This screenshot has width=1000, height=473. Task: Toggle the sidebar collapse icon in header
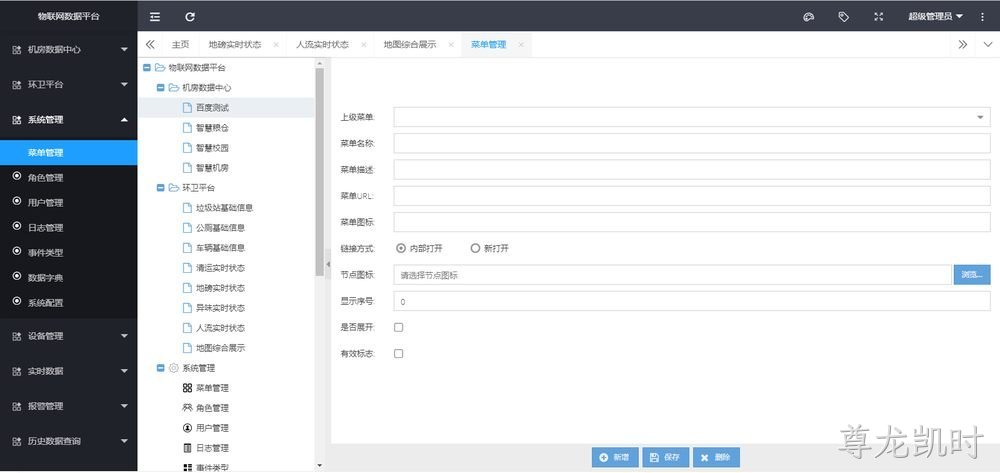(x=155, y=17)
